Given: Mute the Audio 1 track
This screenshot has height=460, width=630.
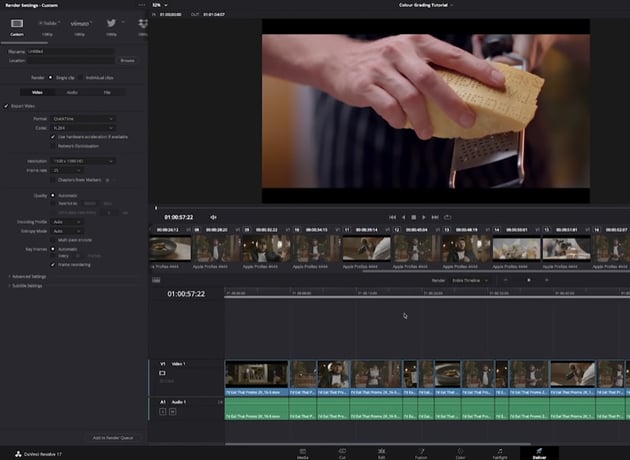Looking at the screenshot, I should click(x=172, y=411).
